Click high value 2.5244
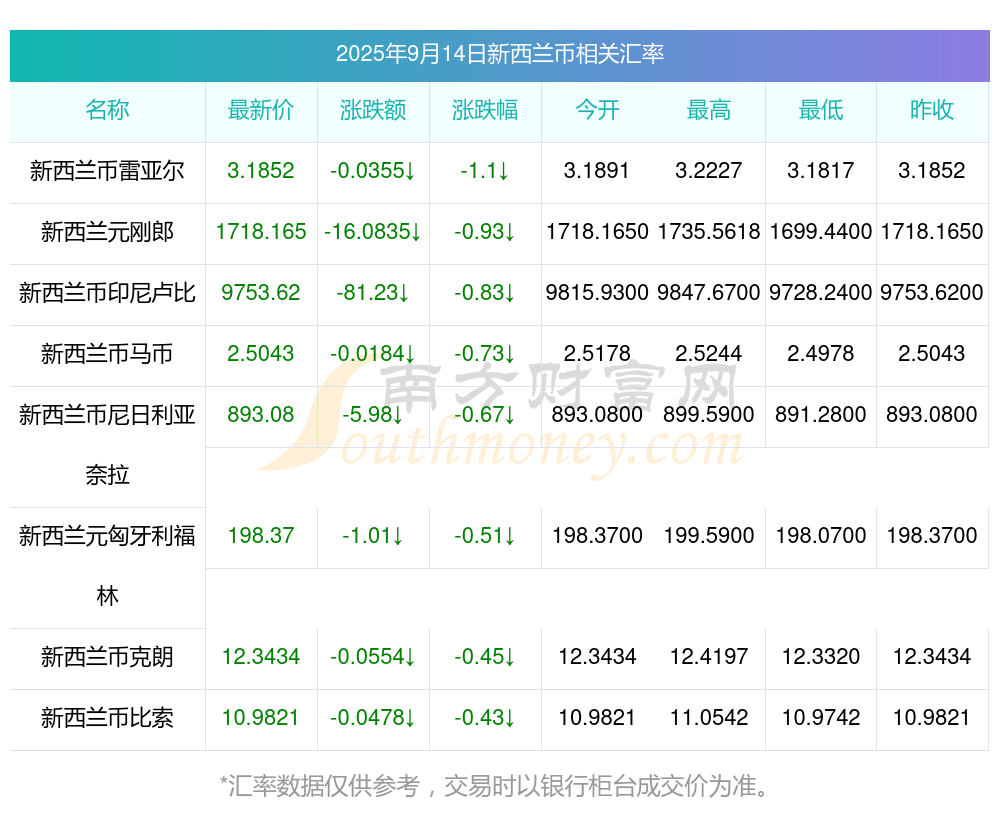 click(x=709, y=353)
